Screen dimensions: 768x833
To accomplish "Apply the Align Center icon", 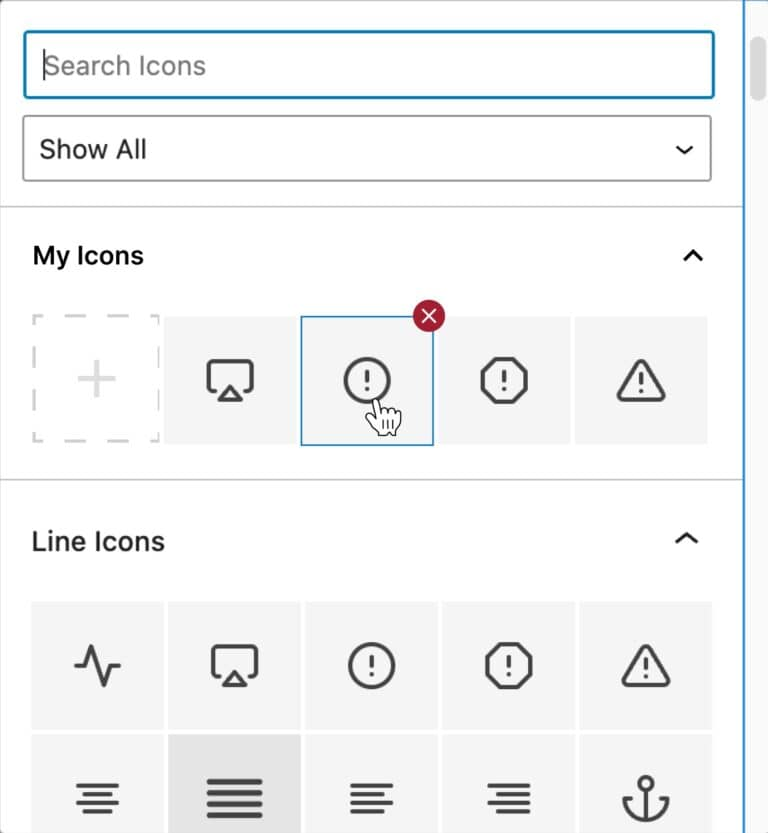I will [97, 797].
